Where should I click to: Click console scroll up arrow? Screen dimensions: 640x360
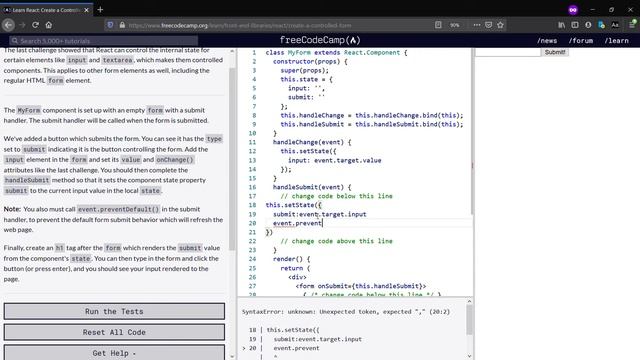pos(469,301)
